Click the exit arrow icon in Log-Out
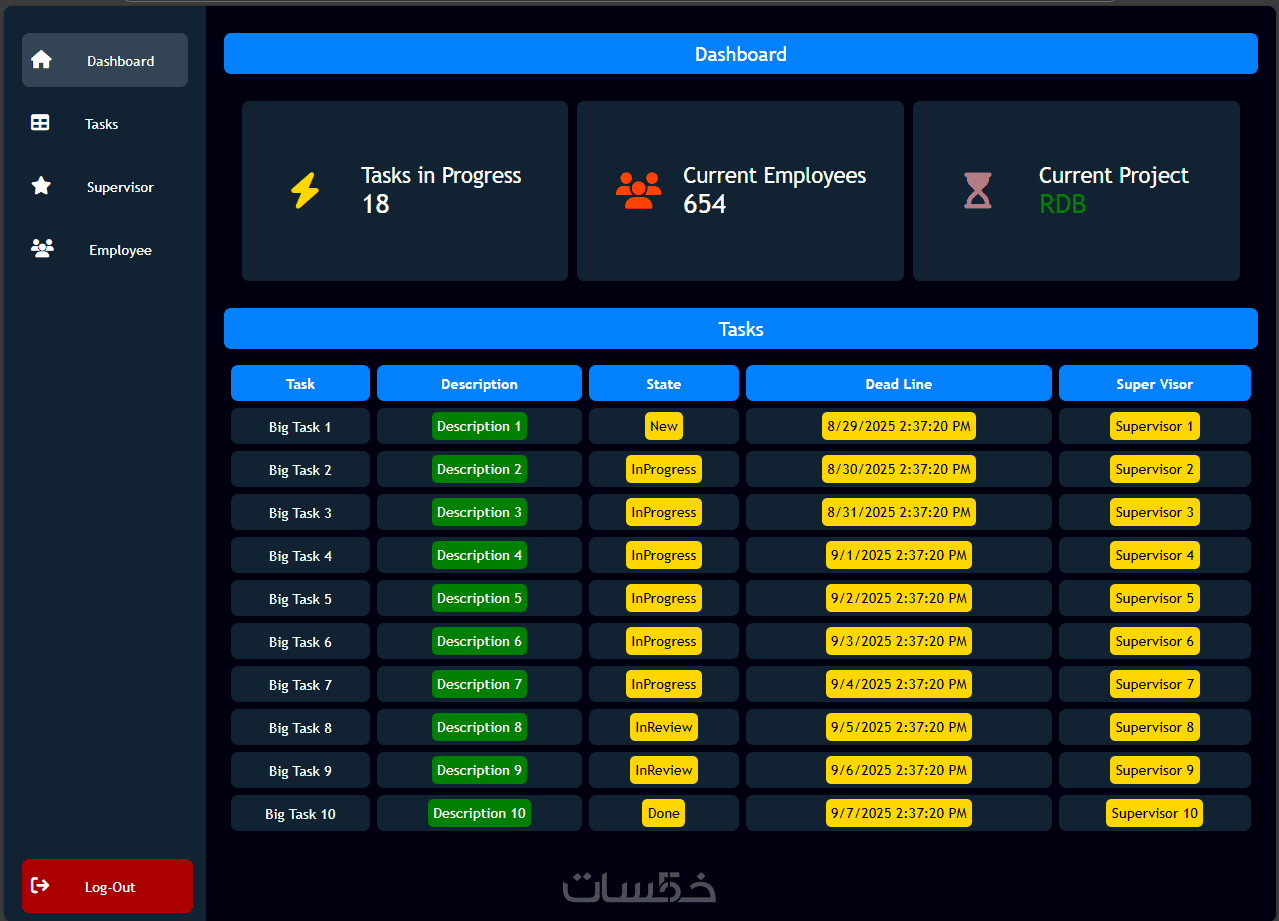This screenshot has width=1279, height=921. (40, 886)
